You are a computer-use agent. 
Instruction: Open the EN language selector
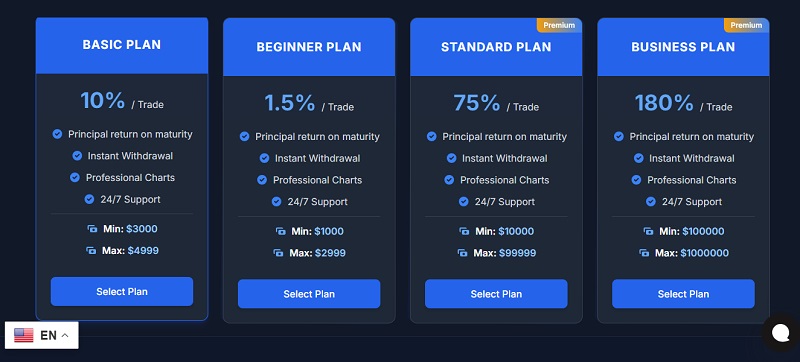pos(42,335)
